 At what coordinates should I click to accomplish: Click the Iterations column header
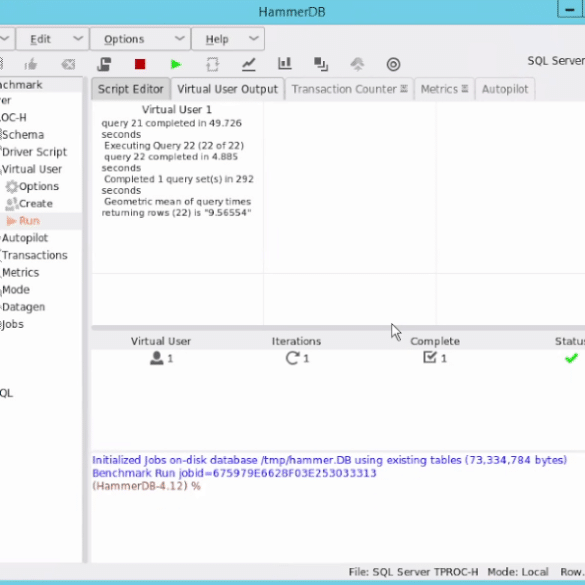(296, 341)
